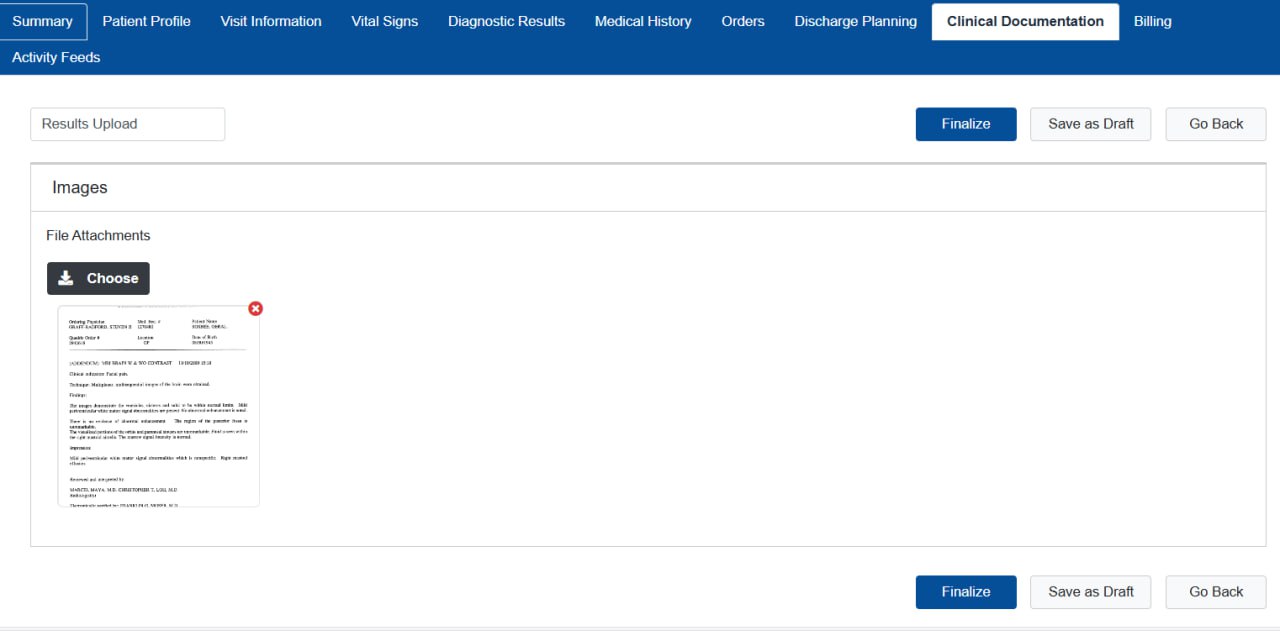Click the bottom Save as Draft button

pos(1091,592)
